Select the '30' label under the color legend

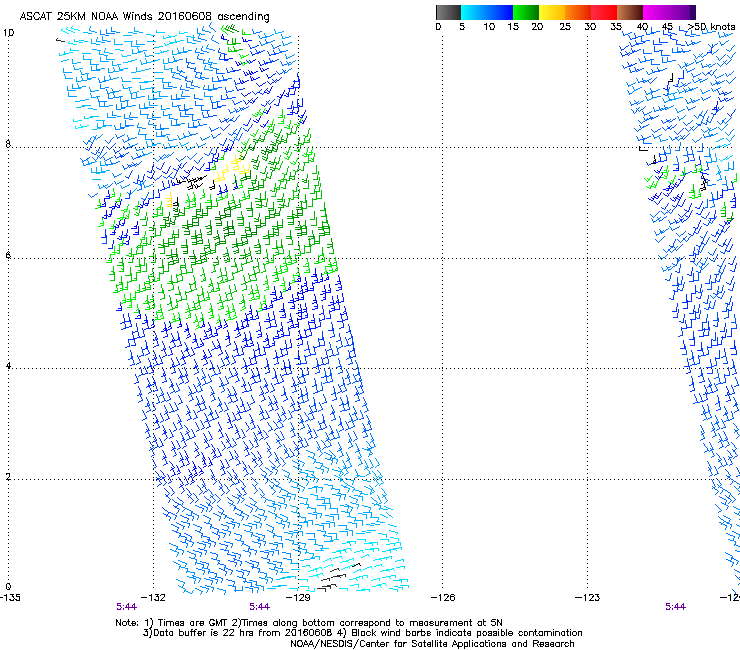(x=590, y=27)
